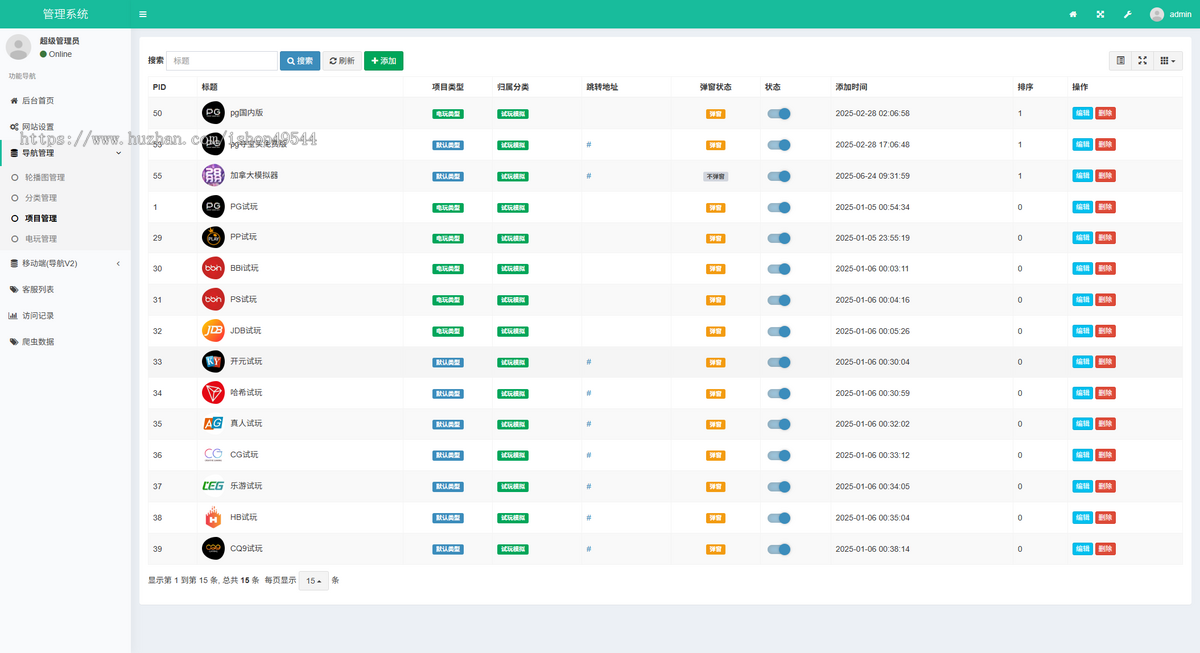Click the 标题 search input field
The height and width of the screenshot is (653, 1200).
[x=222, y=61]
